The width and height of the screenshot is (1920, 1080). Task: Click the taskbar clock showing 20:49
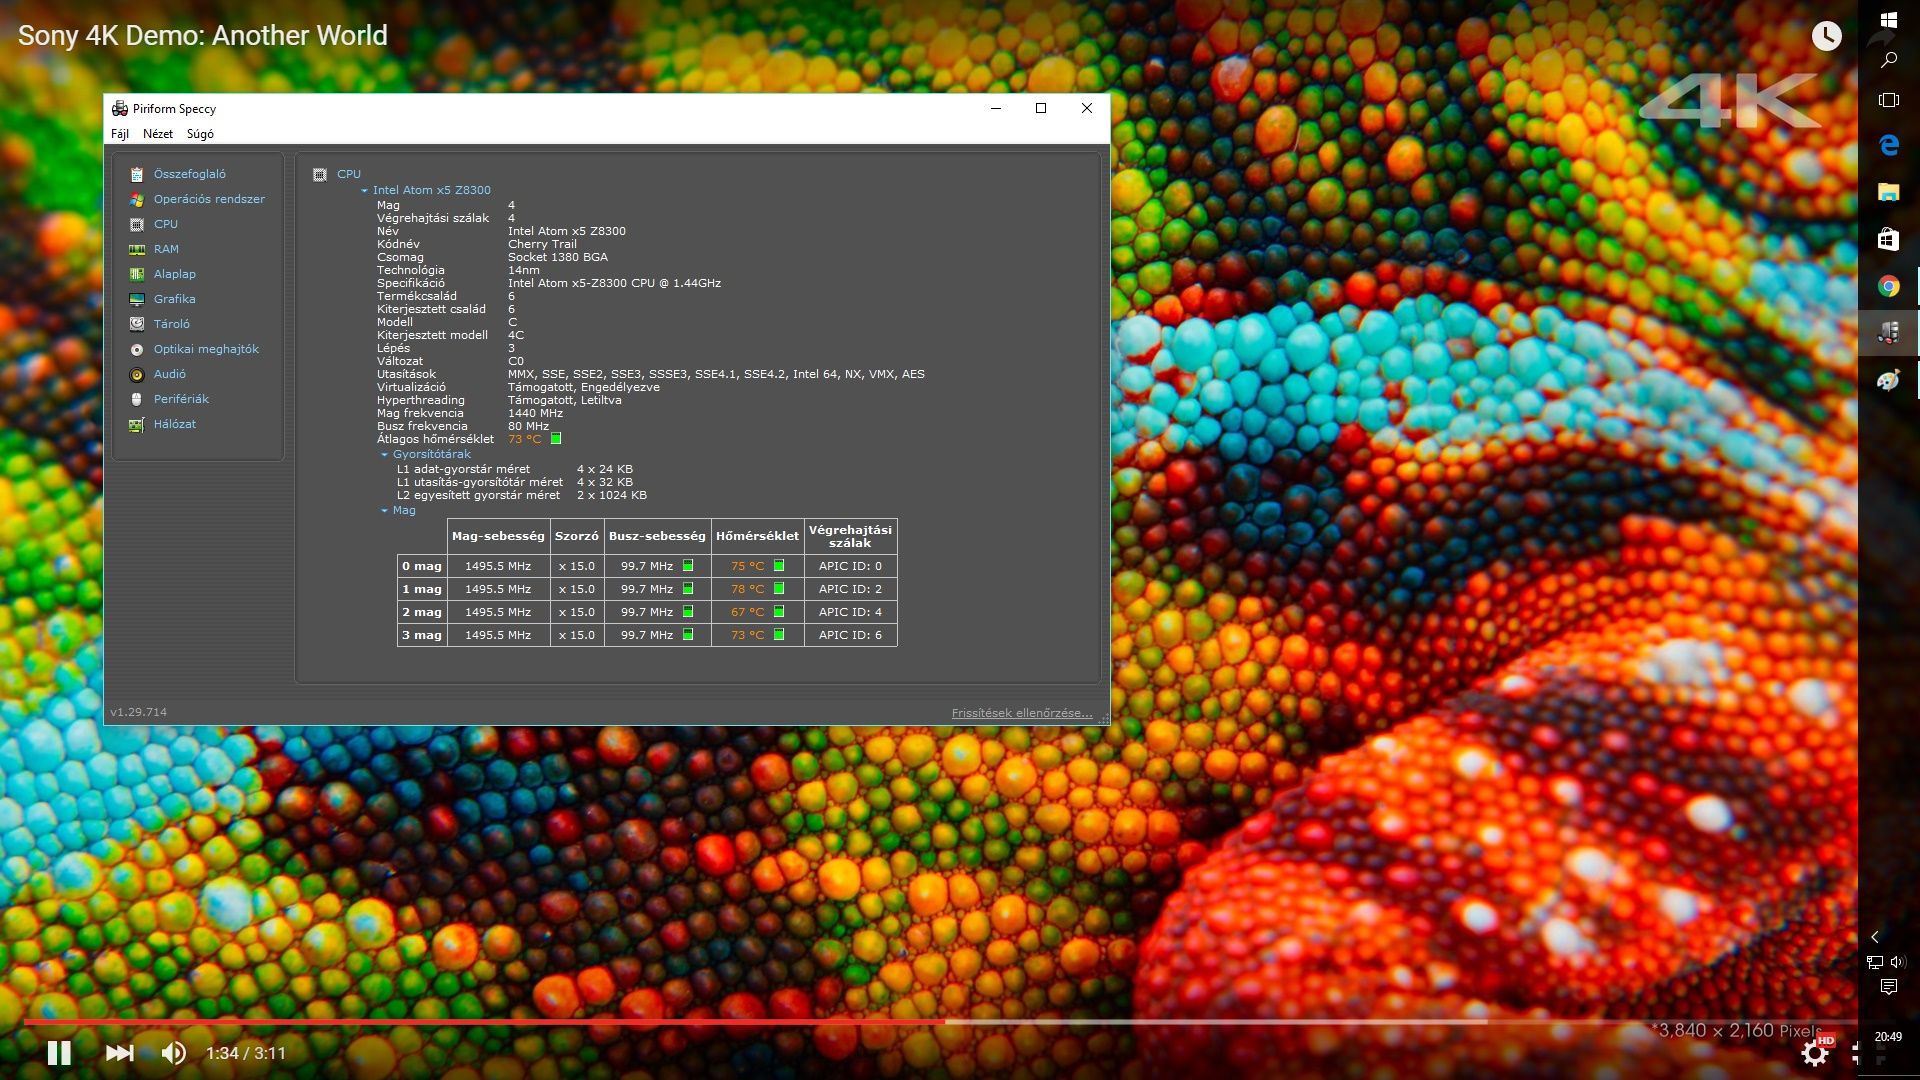pos(1888,1037)
